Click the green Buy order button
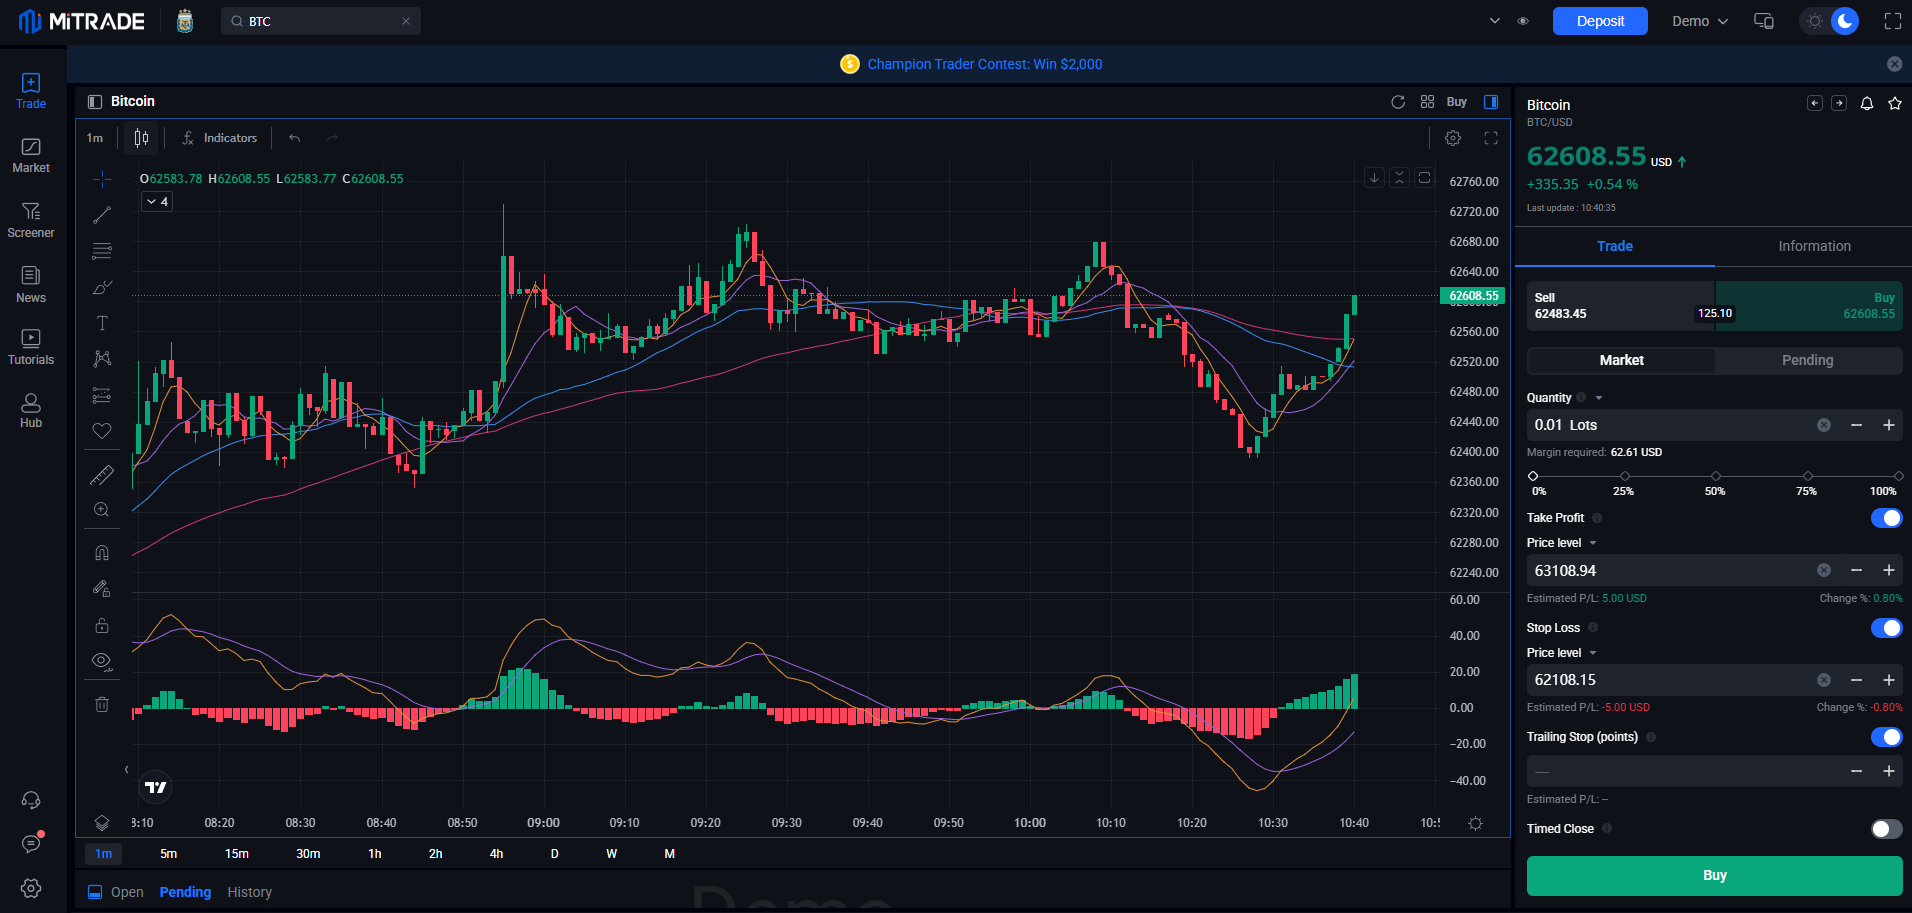 coord(1714,875)
